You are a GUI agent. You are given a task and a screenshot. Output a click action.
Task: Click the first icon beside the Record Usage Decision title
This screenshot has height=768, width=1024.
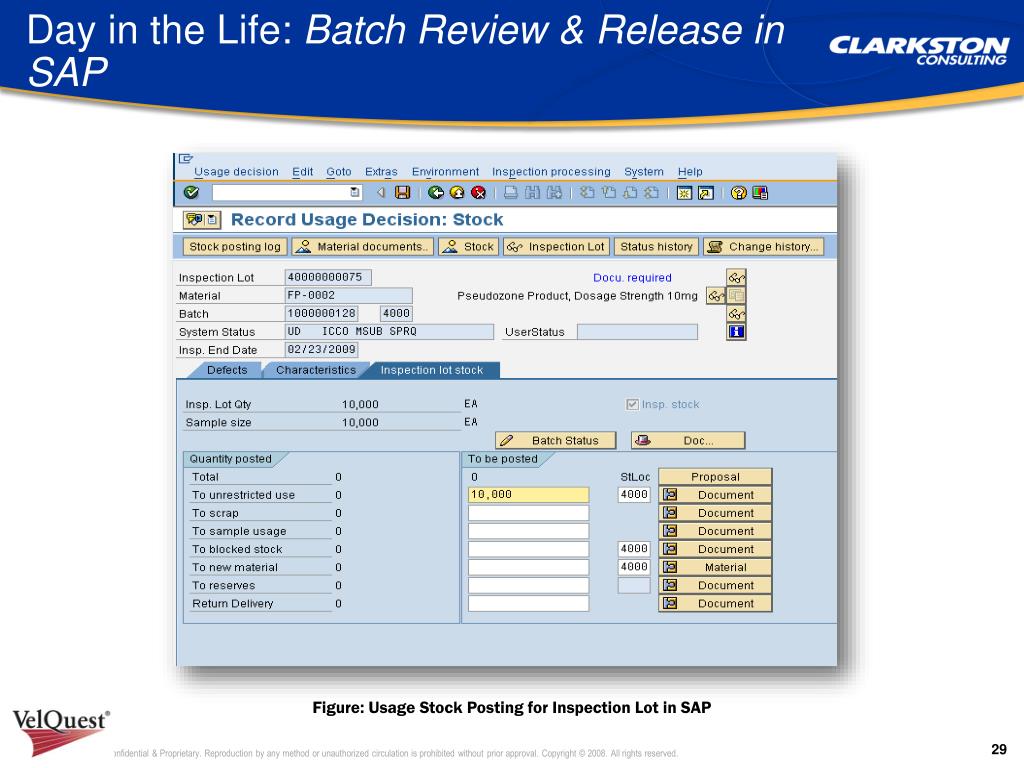[x=193, y=219]
